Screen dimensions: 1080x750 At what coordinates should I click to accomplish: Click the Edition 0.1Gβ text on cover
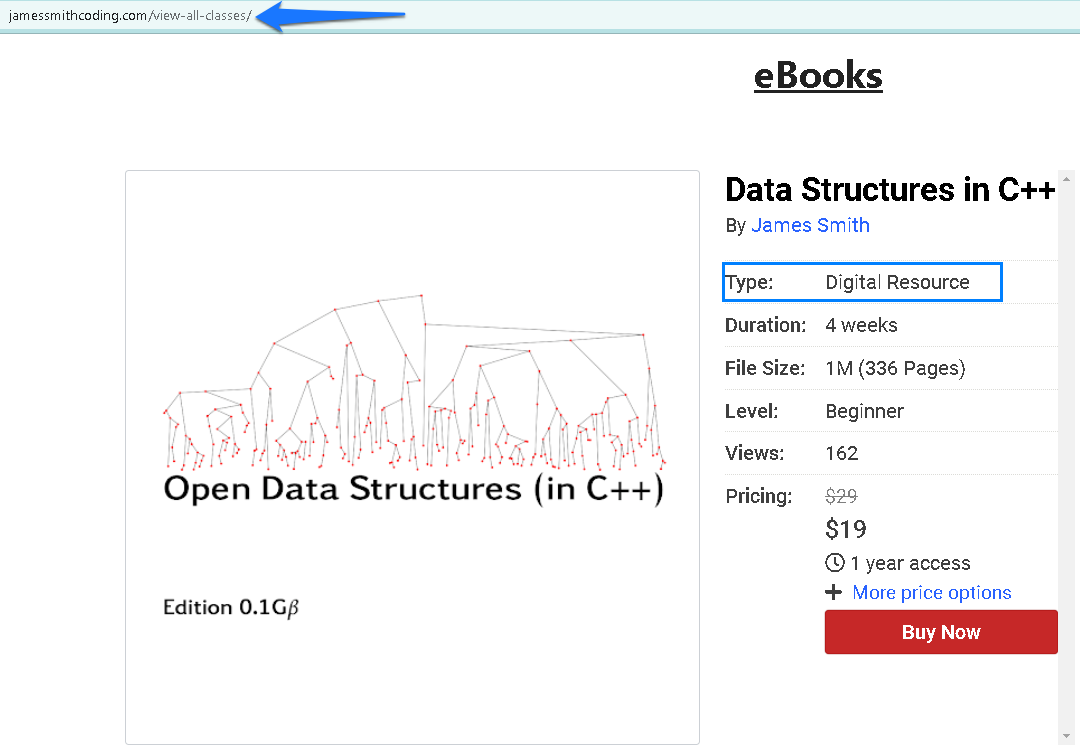pyautogui.click(x=231, y=607)
